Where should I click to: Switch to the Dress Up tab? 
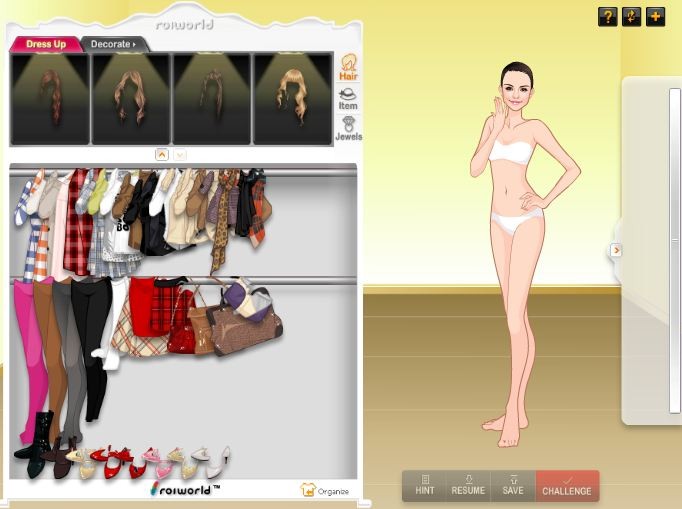click(x=46, y=44)
